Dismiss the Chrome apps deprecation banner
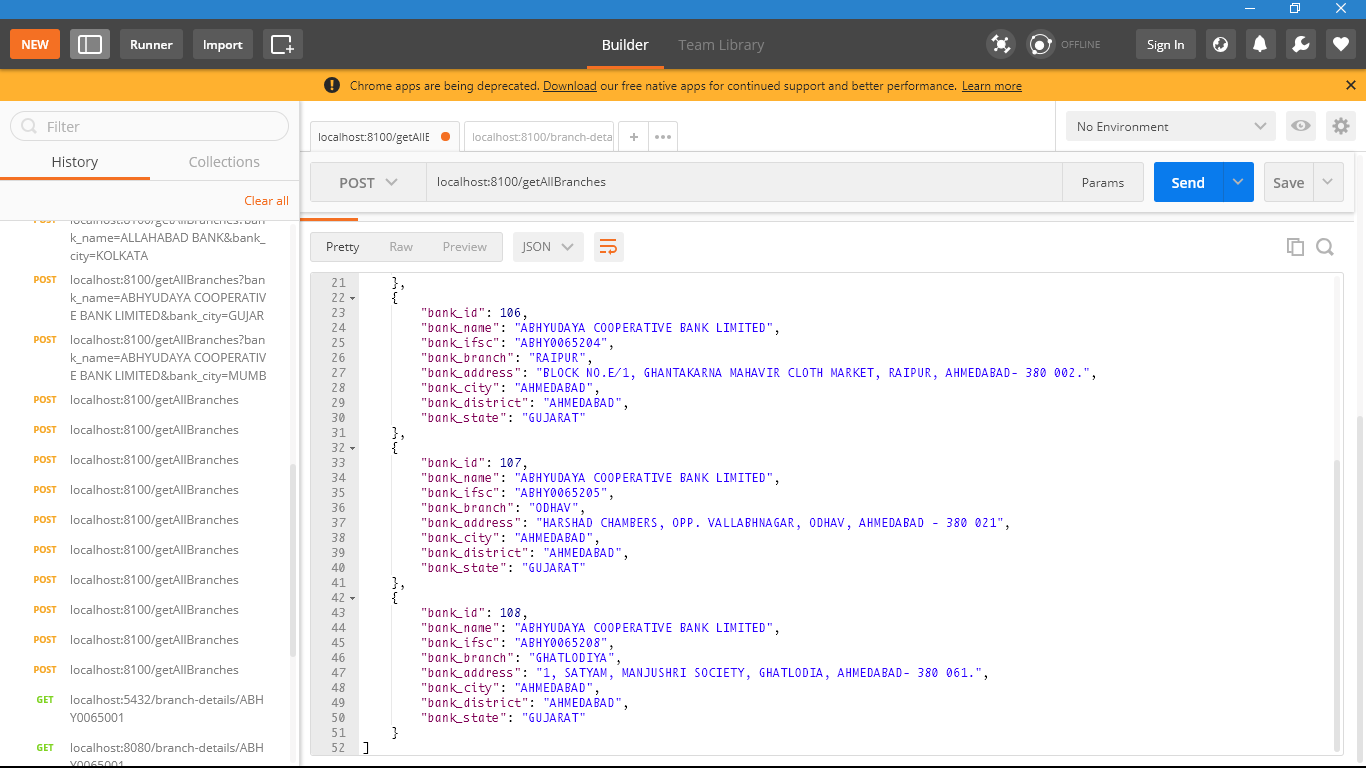Screen dimensions: 1366x768 click(1351, 86)
